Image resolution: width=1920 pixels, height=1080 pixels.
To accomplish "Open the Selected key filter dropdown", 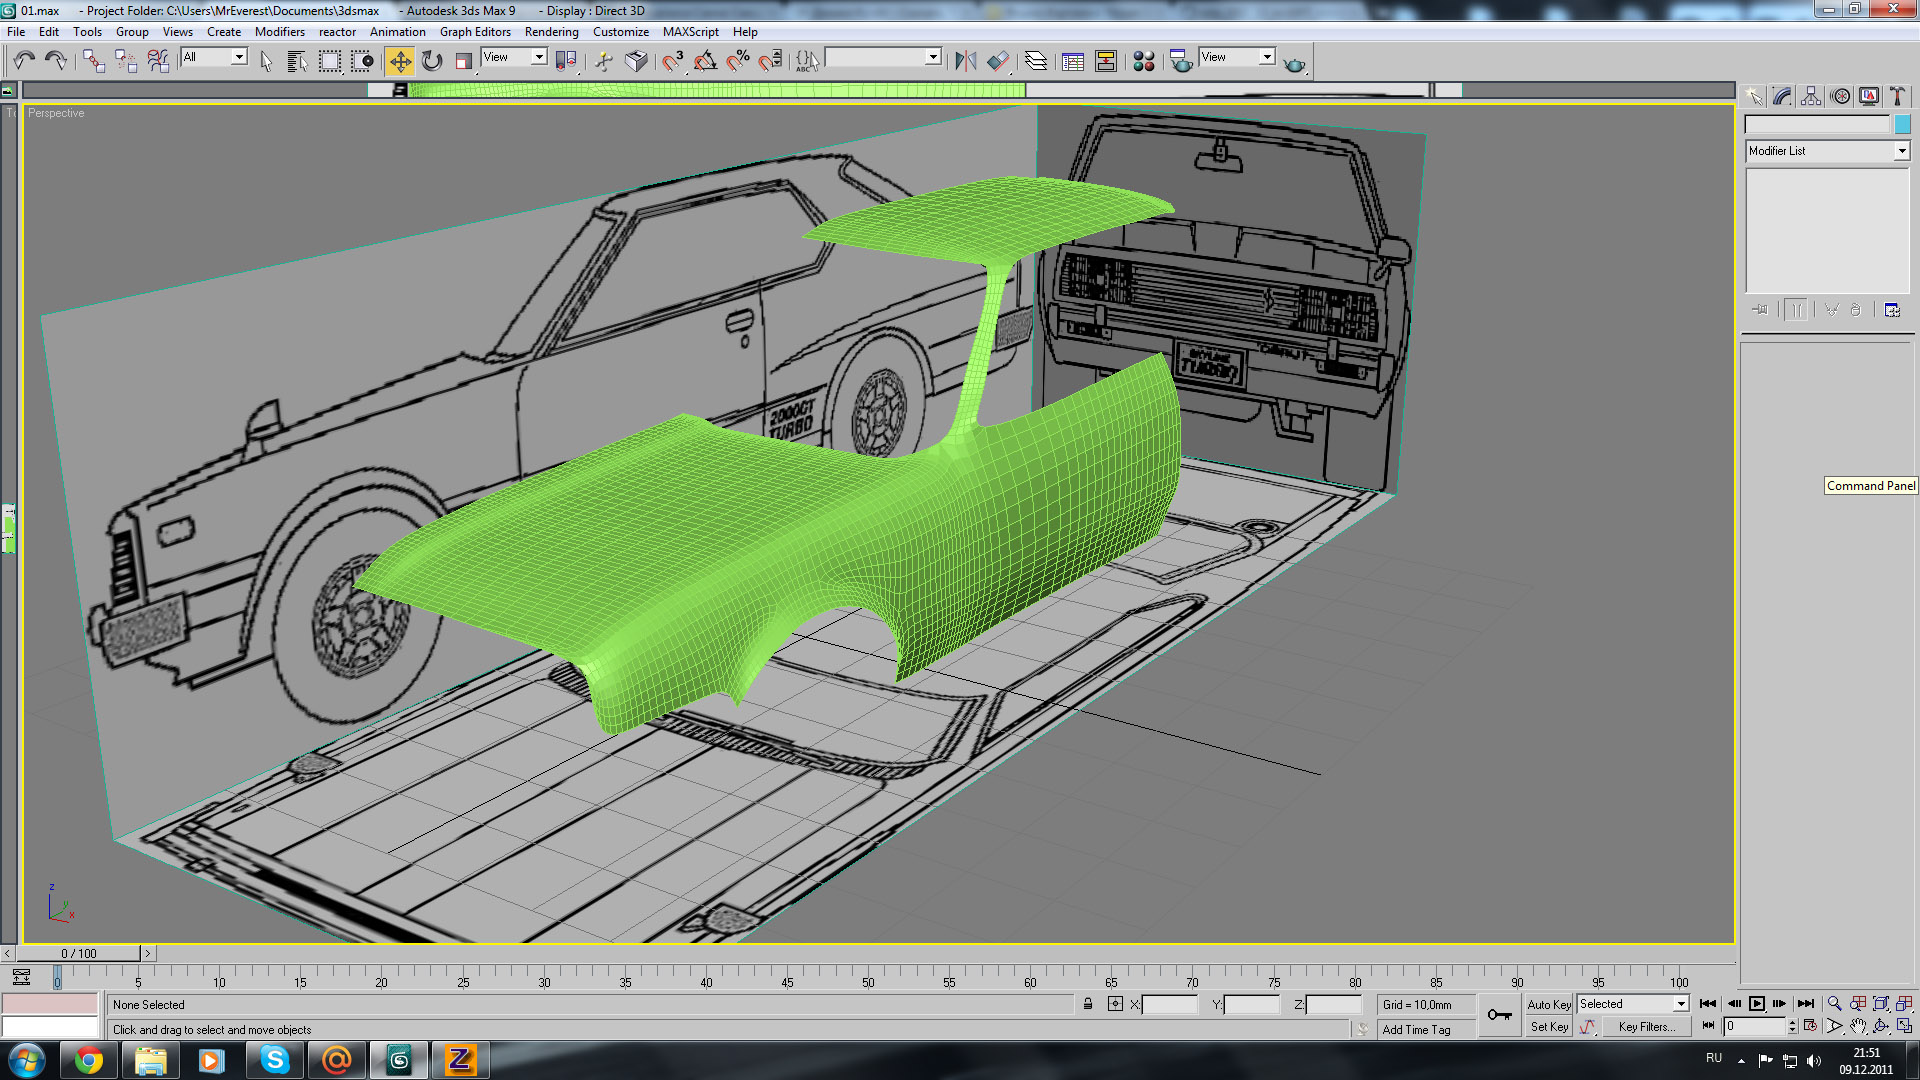I will click(x=1680, y=1004).
